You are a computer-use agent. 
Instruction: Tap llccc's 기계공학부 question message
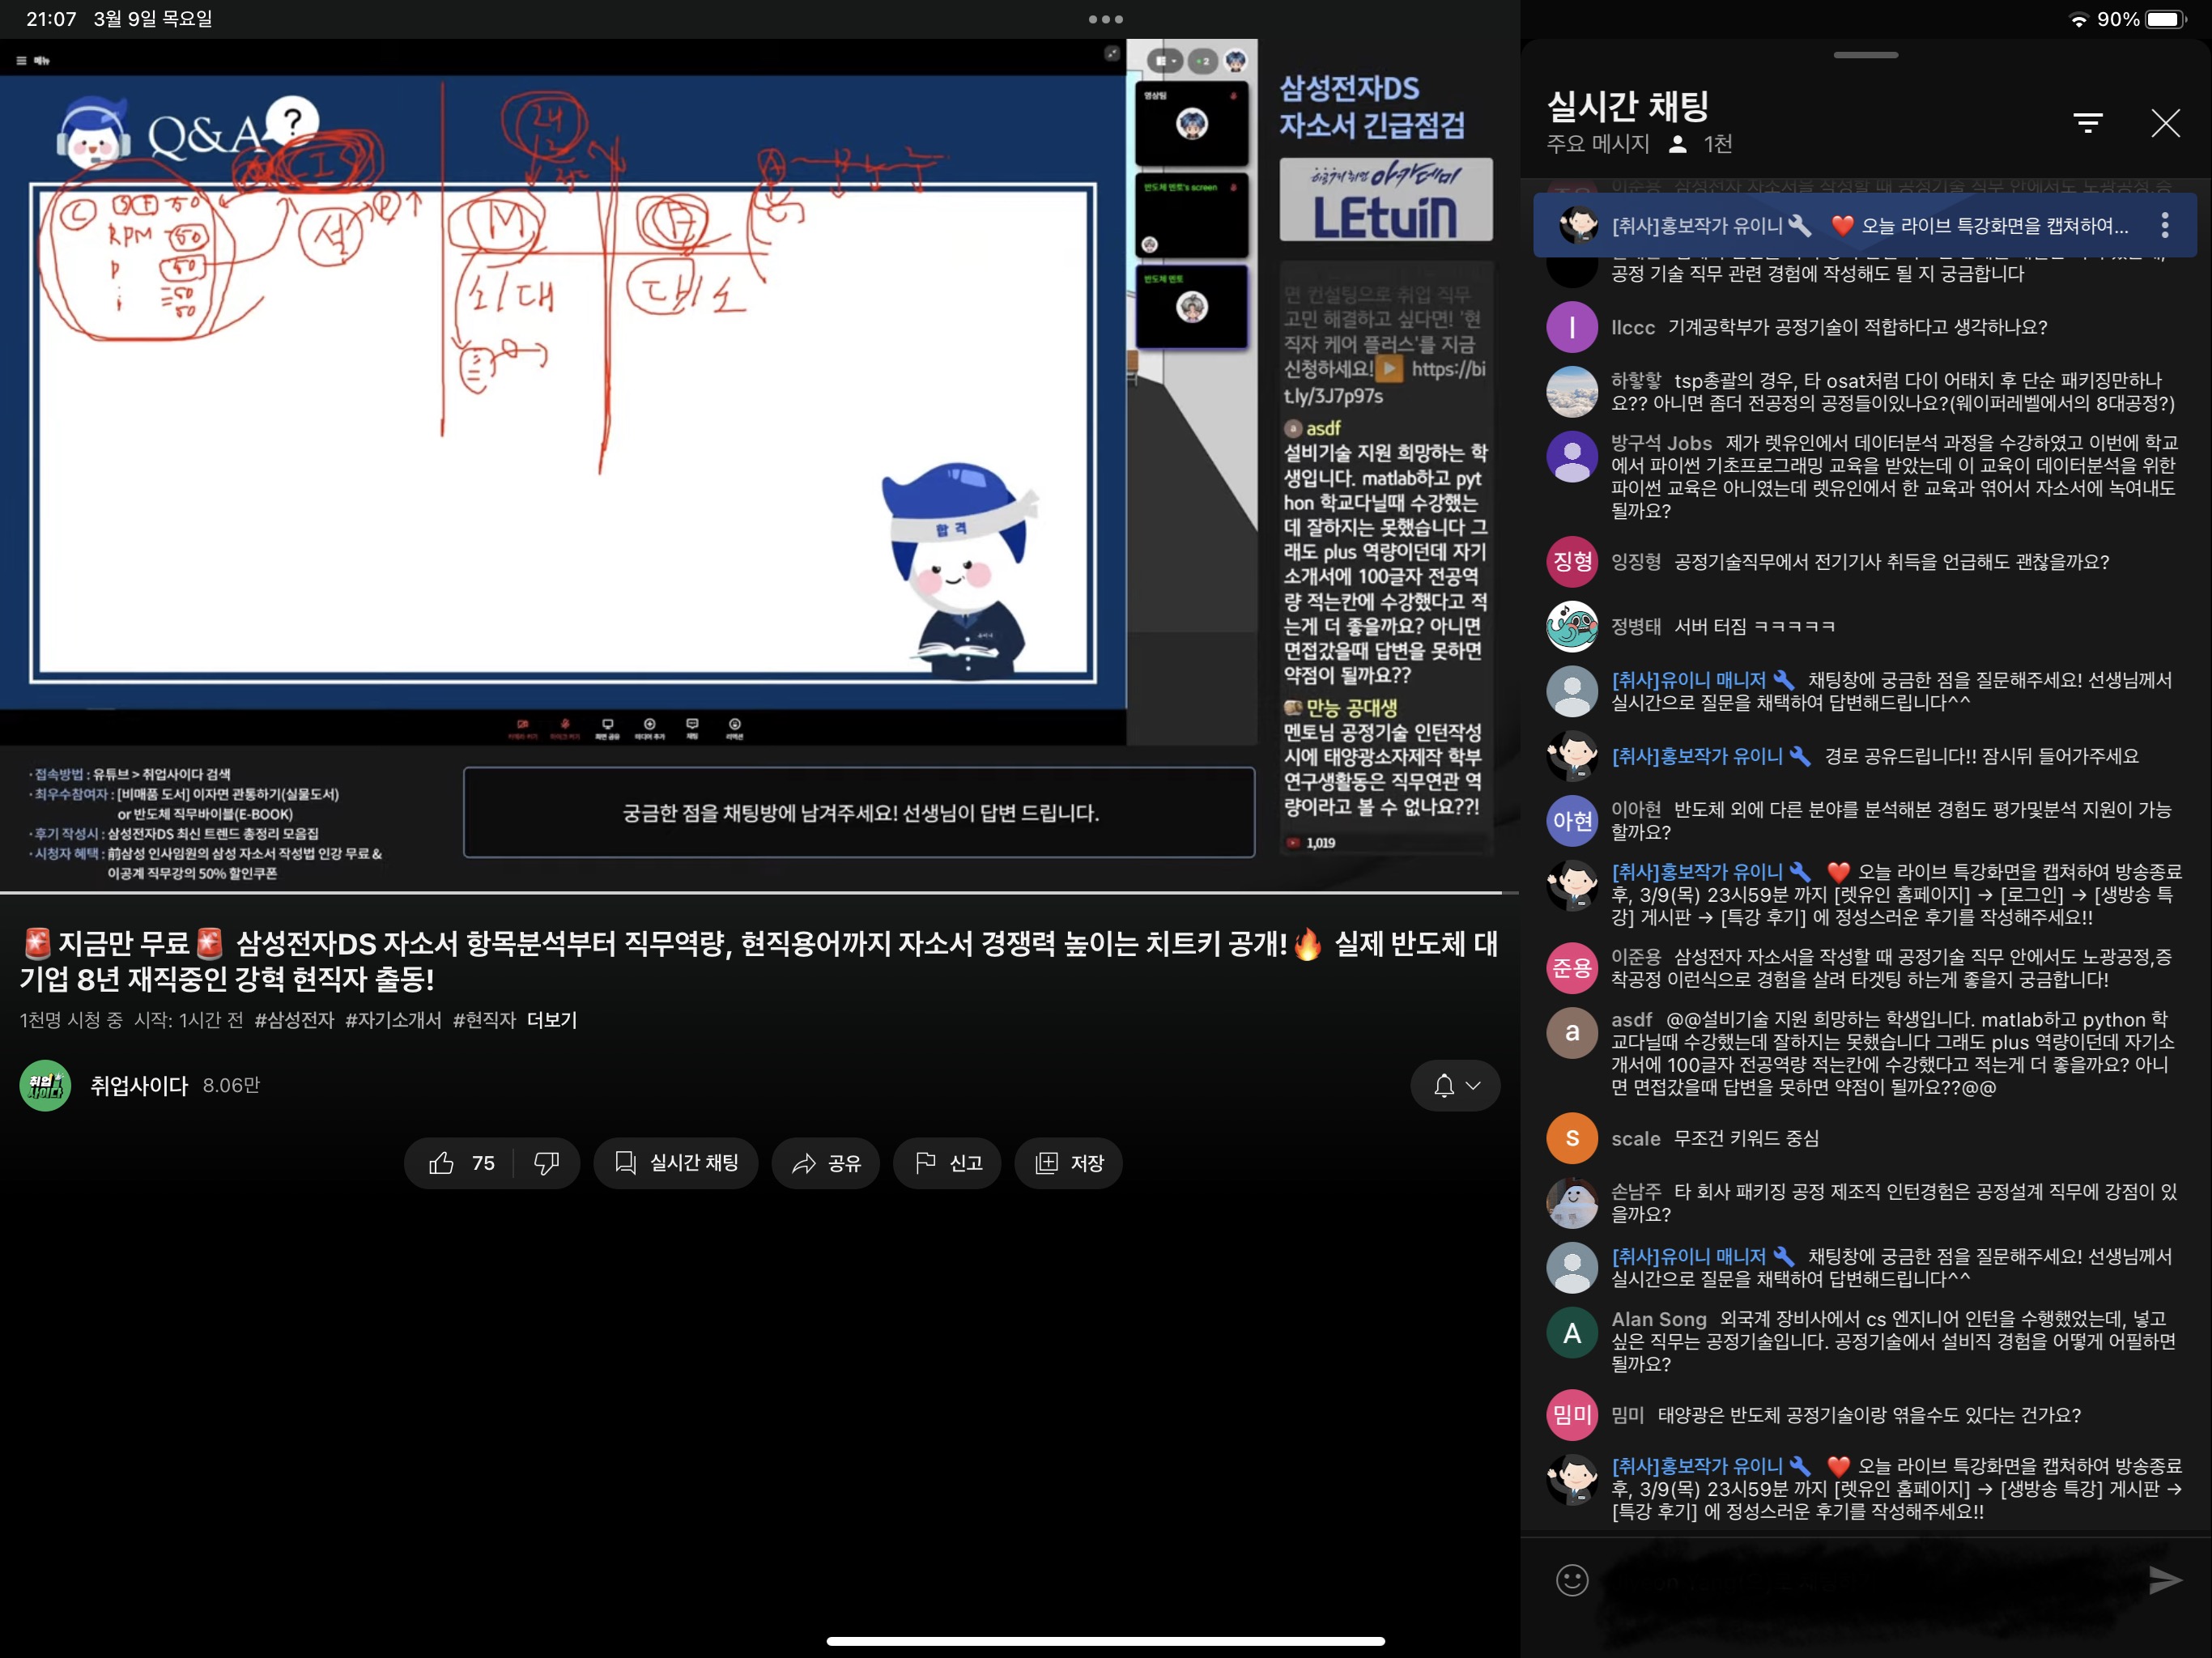click(x=1857, y=327)
